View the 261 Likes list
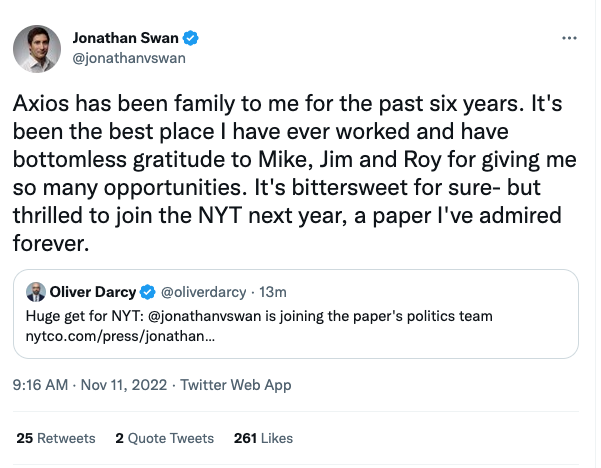The image size is (601, 468). 262,438
